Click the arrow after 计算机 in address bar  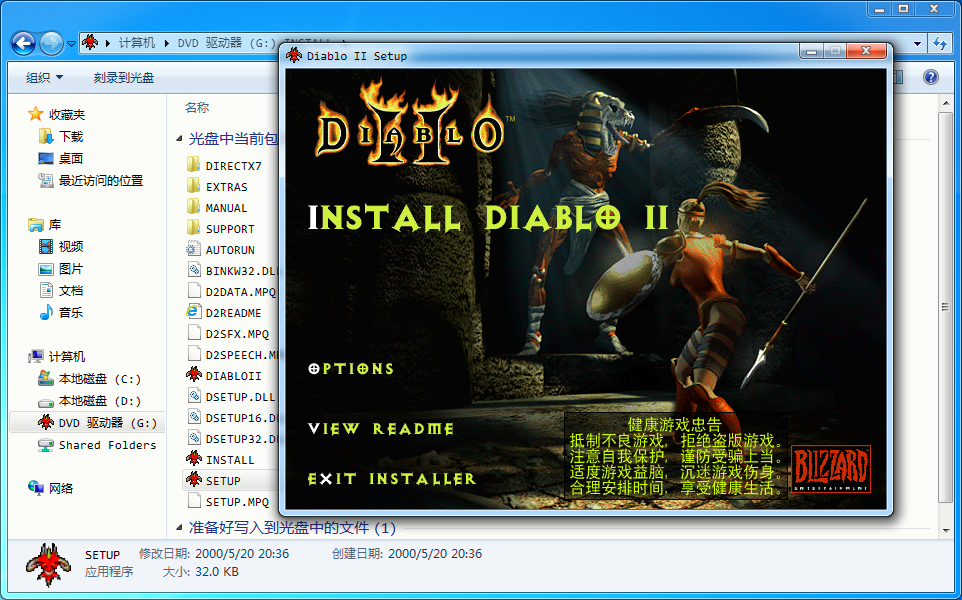coord(166,43)
